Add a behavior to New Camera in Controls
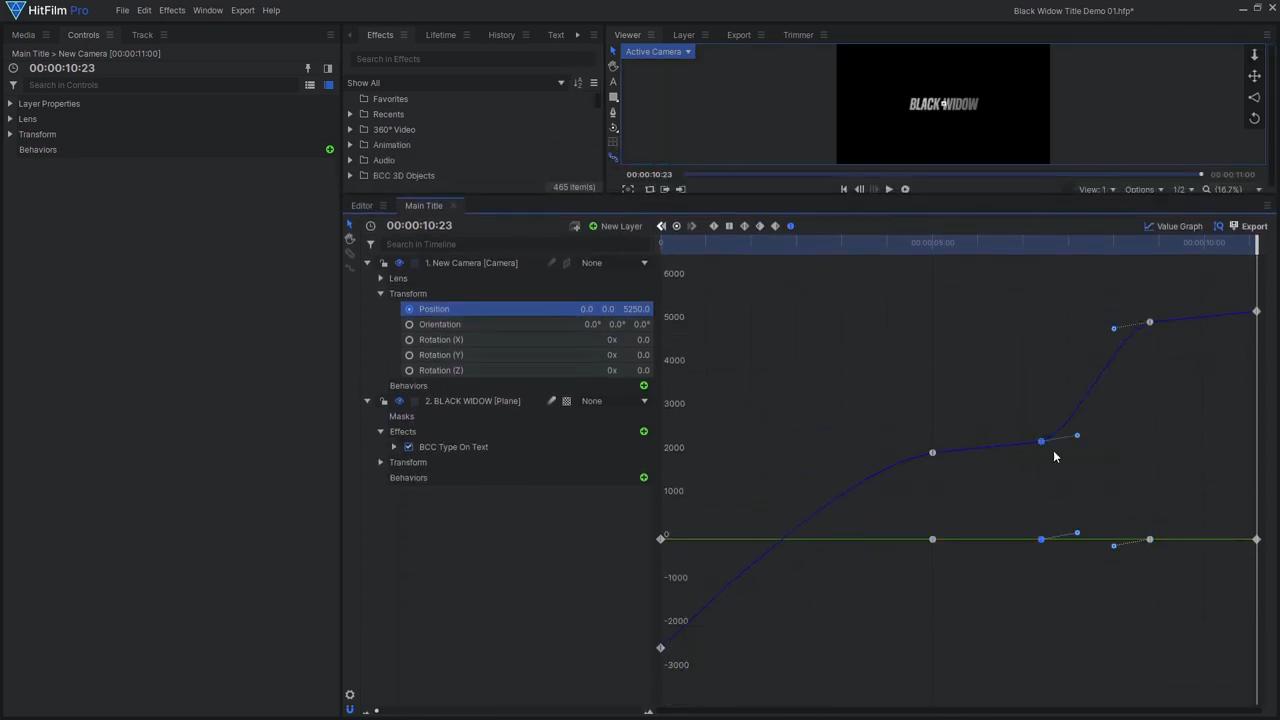Screen dimensions: 1280x720 330,150
